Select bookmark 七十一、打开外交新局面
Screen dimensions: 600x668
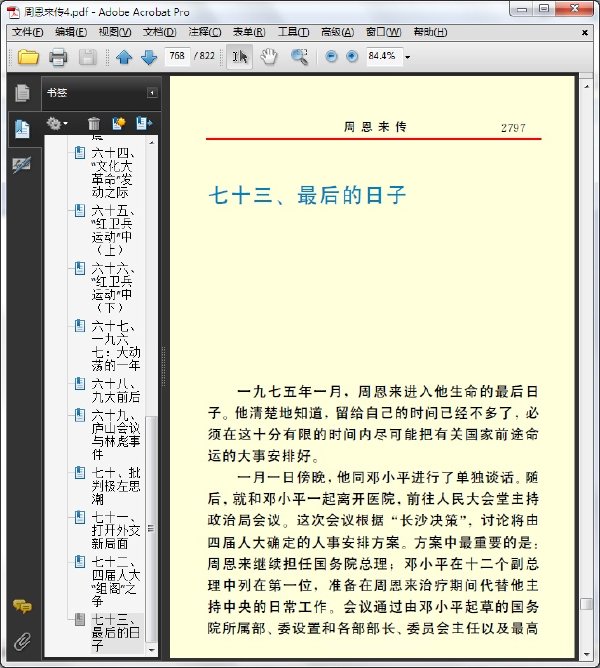coord(115,530)
